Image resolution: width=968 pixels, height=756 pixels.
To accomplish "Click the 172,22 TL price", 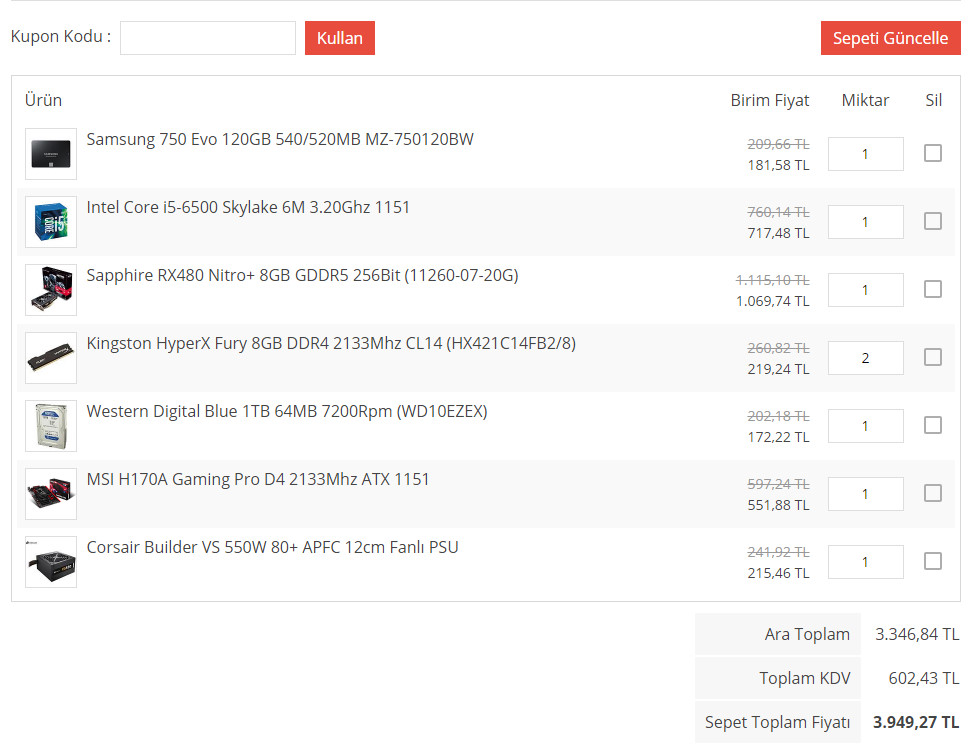I will pyautogui.click(x=778, y=437).
